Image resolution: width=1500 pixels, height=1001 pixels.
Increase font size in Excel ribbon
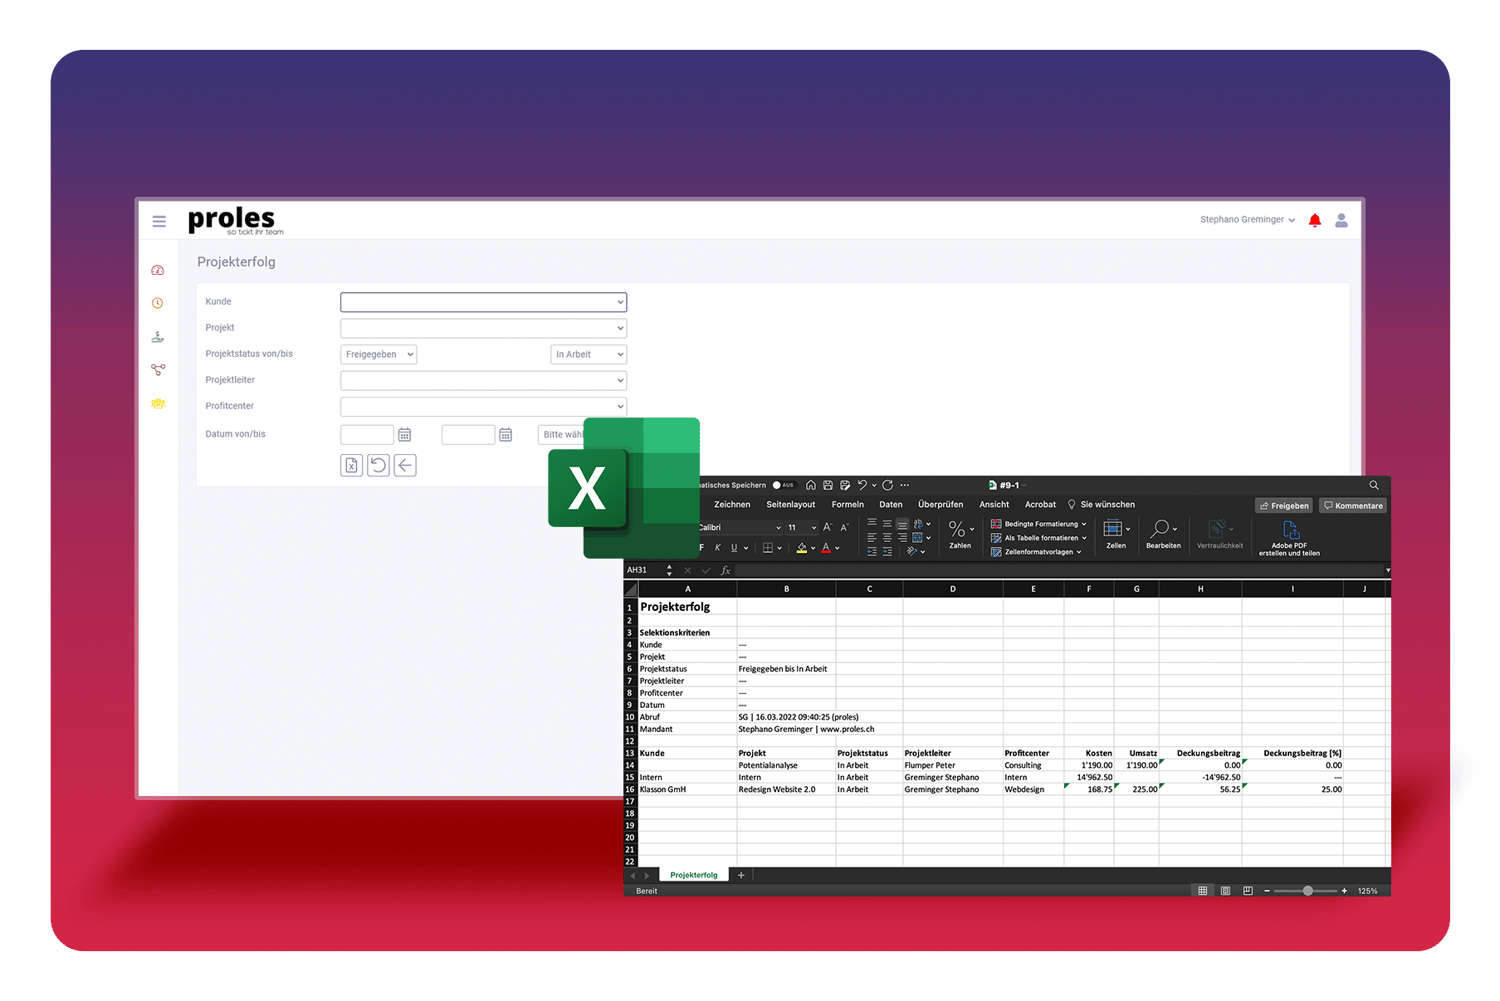[828, 527]
